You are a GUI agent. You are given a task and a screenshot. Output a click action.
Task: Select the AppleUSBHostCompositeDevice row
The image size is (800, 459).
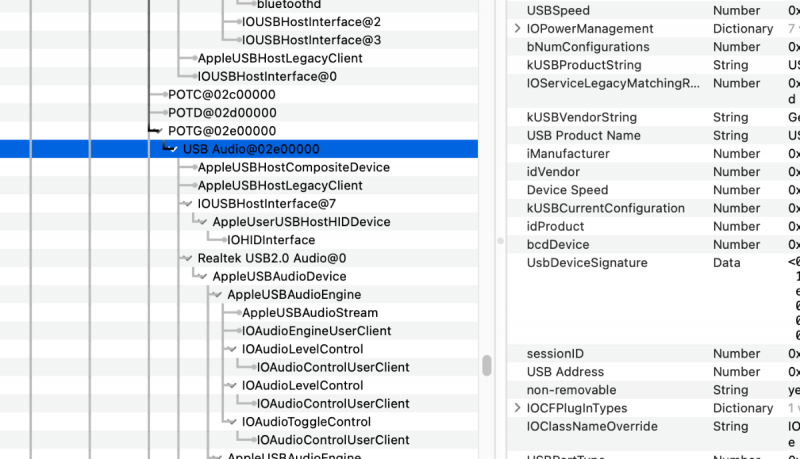294,167
